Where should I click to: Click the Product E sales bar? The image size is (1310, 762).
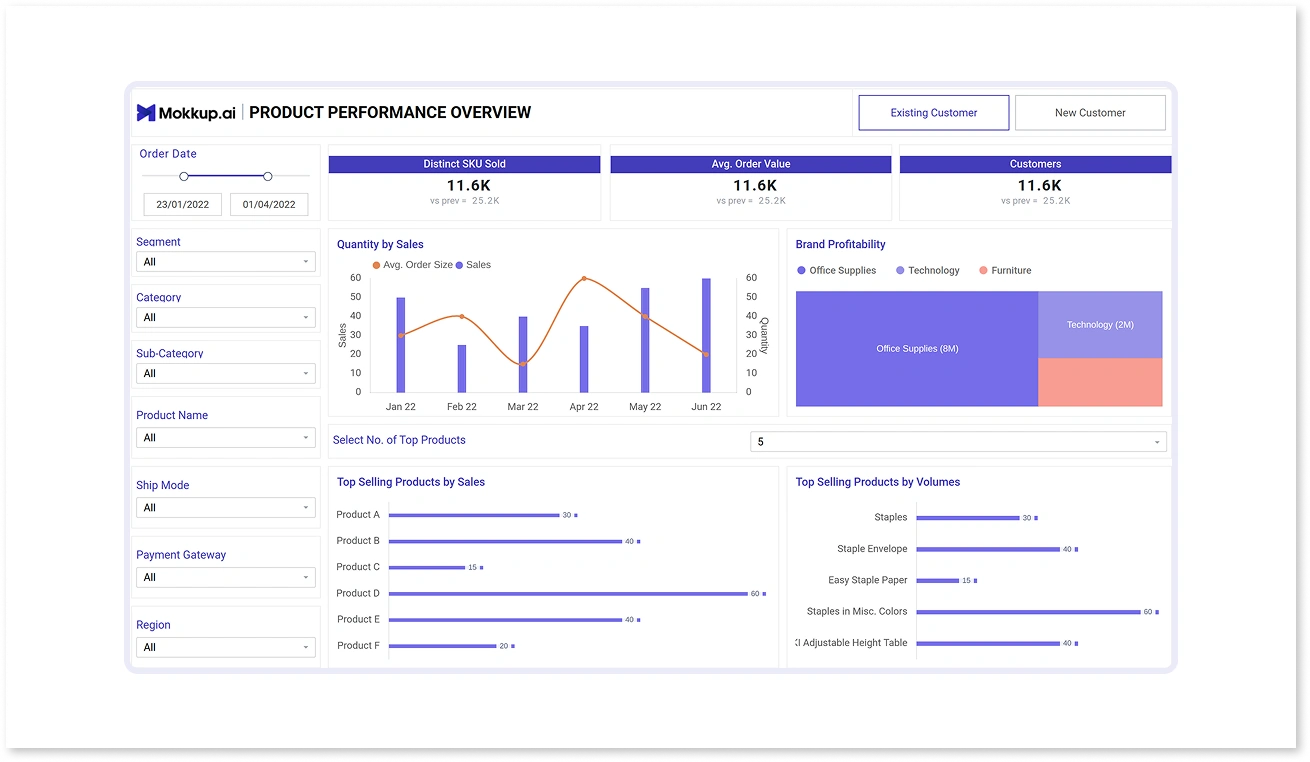(x=506, y=620)
